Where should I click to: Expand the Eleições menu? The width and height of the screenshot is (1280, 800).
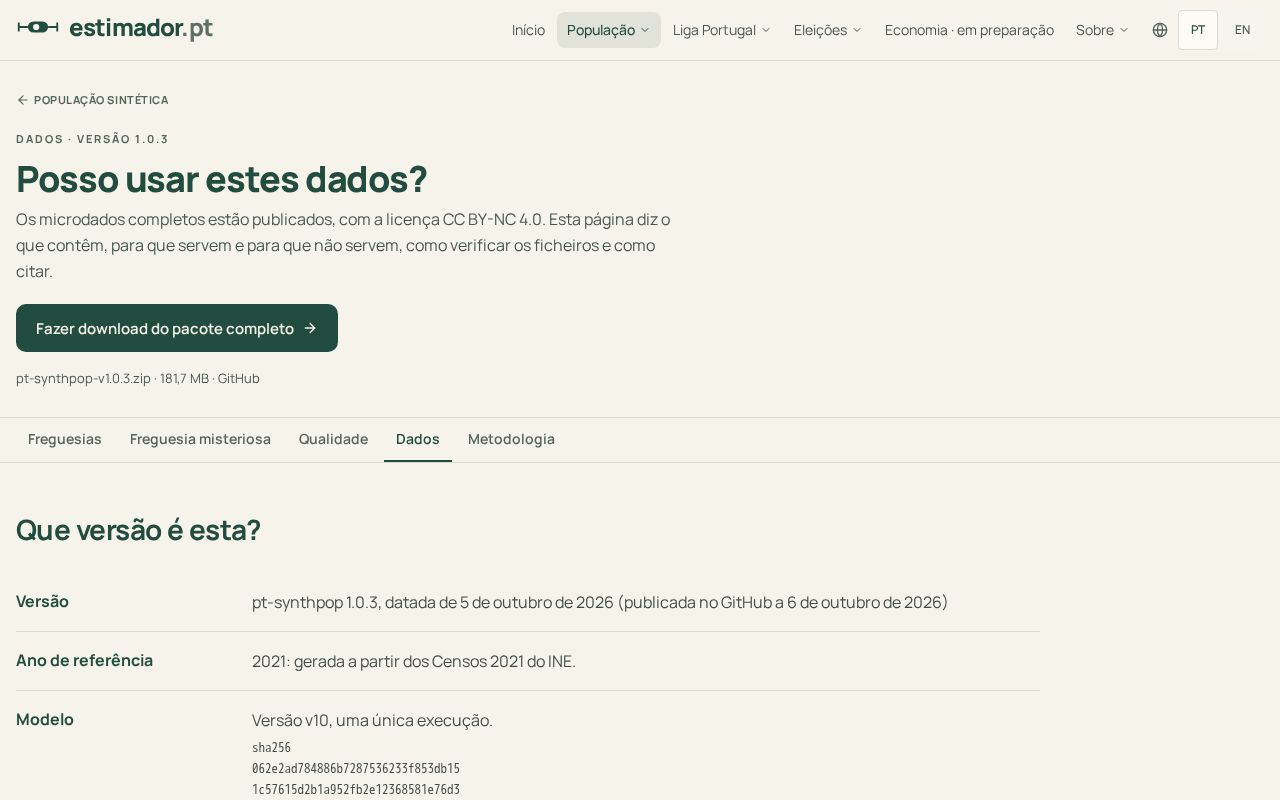click(828, 30)
